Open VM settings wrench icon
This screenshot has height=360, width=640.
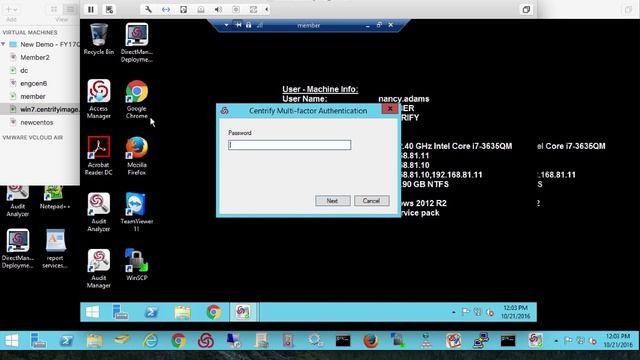click(x=148, y=9)
